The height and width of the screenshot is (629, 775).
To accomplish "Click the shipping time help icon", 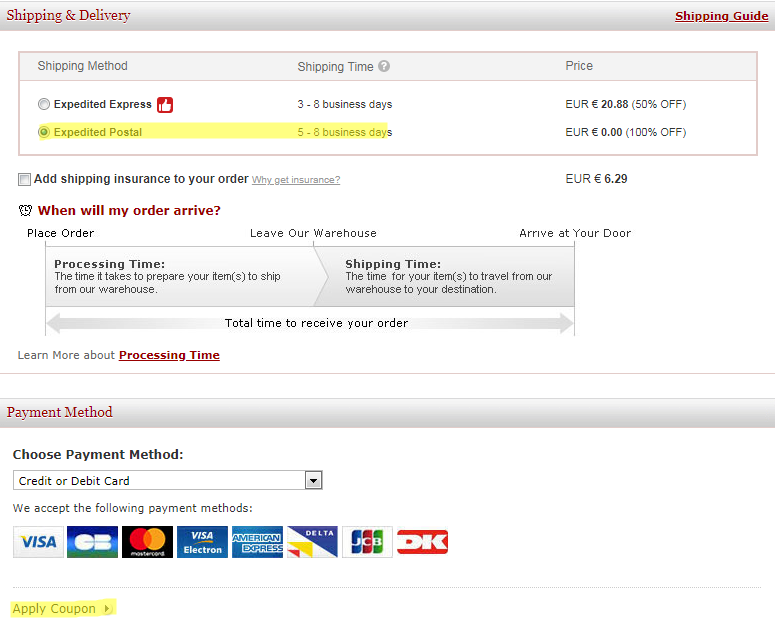I will (x=384, y=67).
